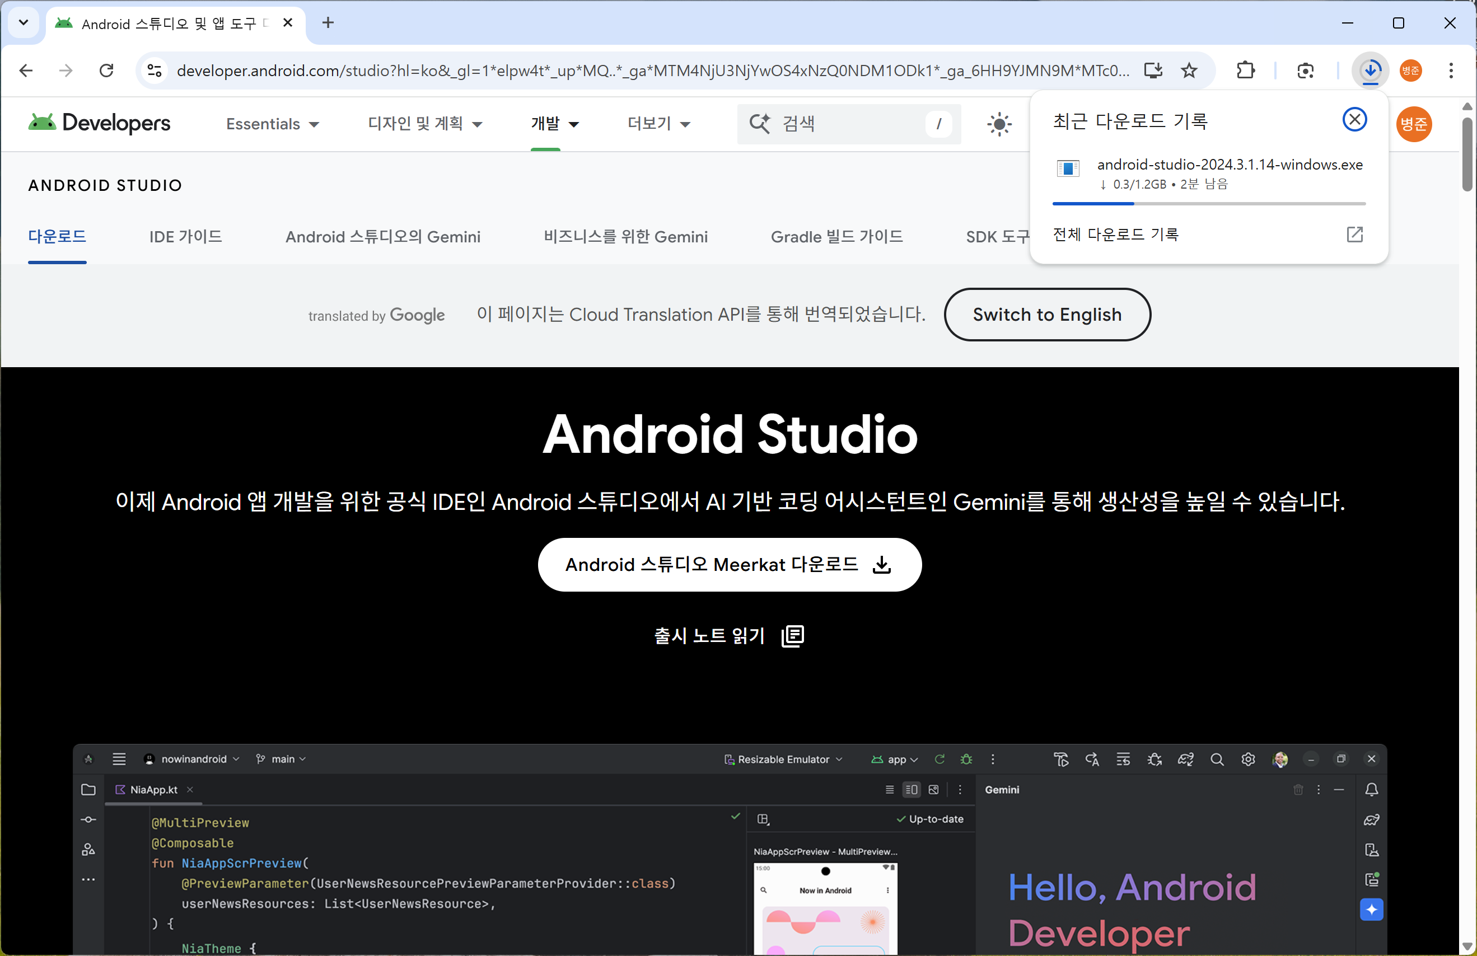Close the Android 스튜디오 browser tab
The width and height of the screenshot is (1477, 956).
(288, 23)
